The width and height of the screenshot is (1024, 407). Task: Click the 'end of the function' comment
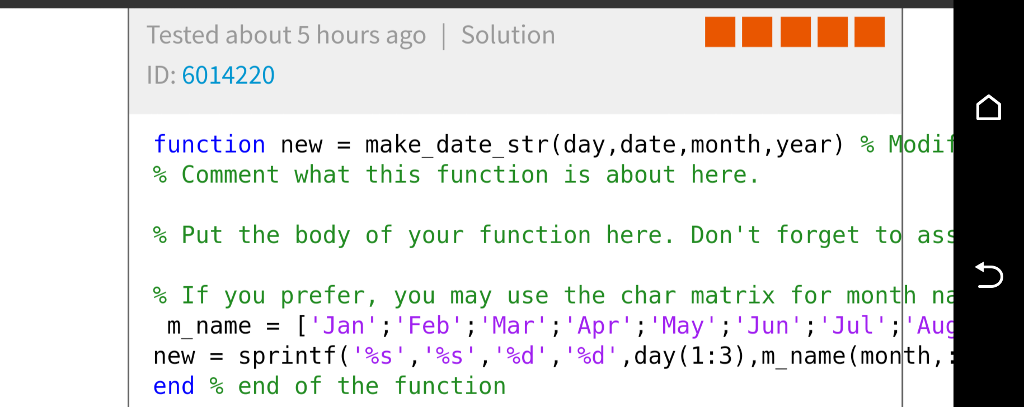(x=358, y=385)
